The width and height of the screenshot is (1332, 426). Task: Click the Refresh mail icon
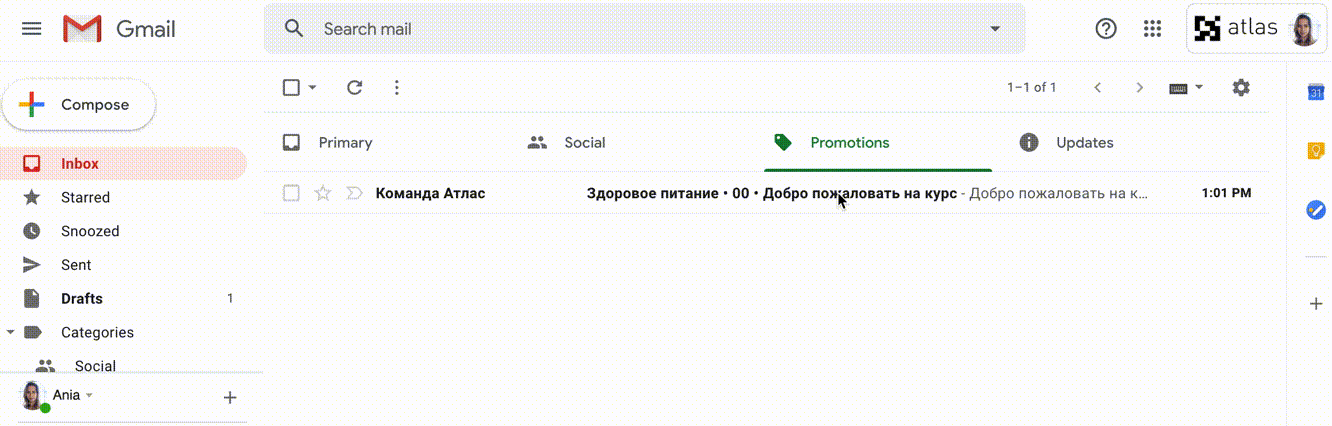(x=354, y=88)
